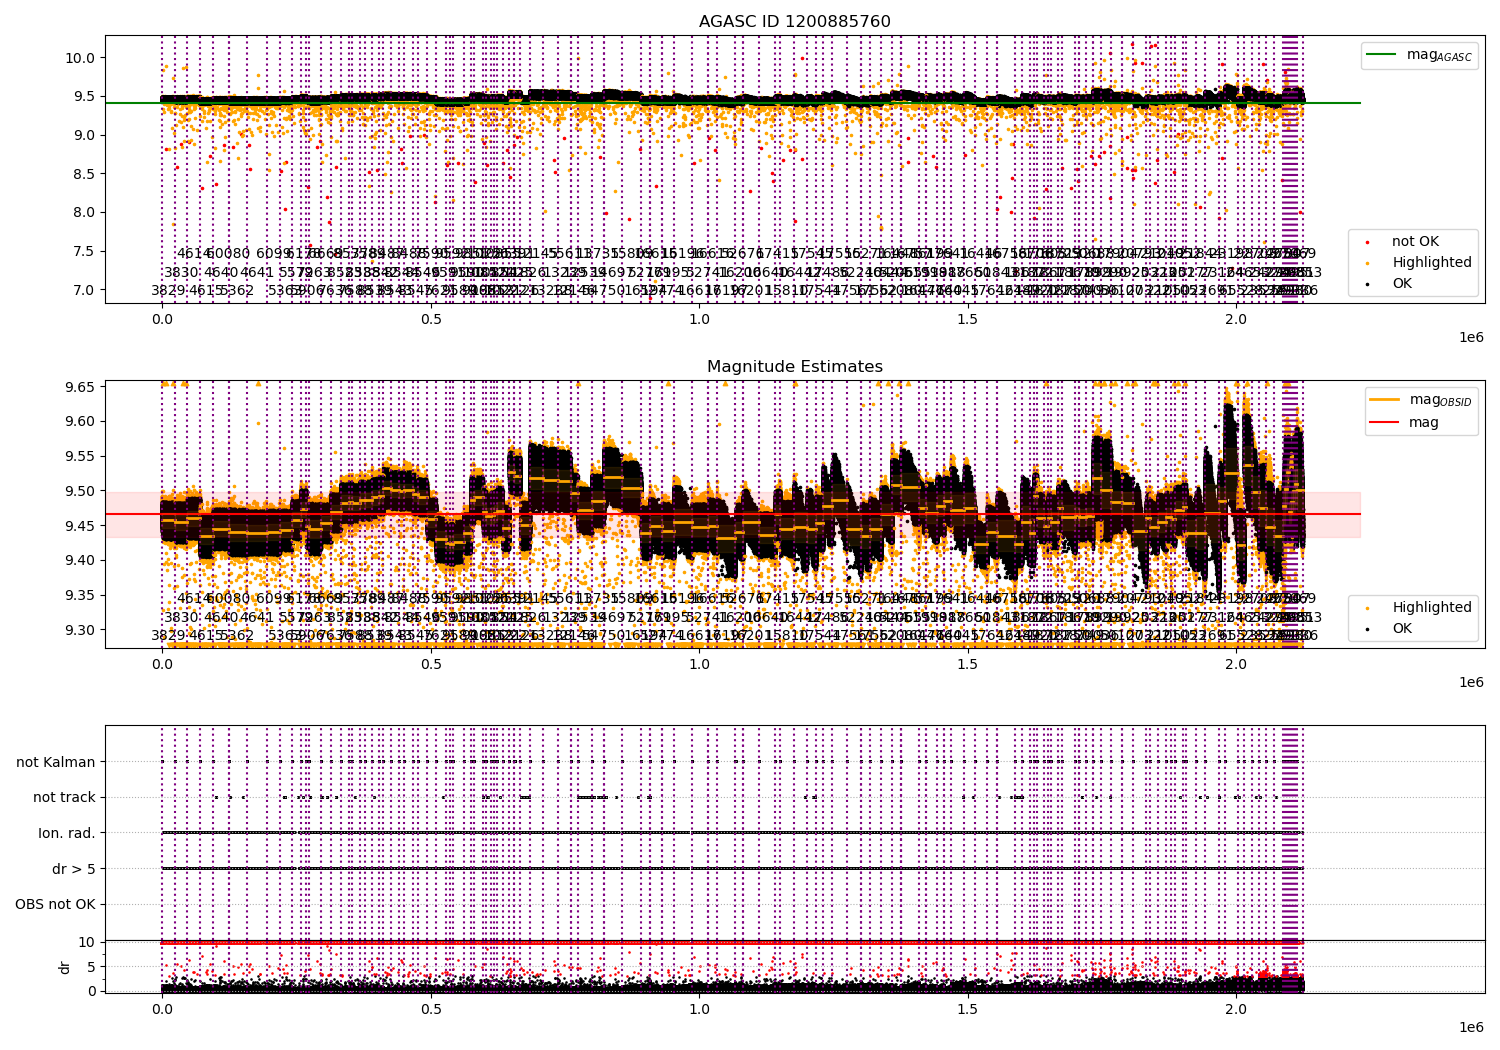Screen dimensions: 1500x1050
Task: Click the 7.5 y-axis tick label
Action: [83, 251]
